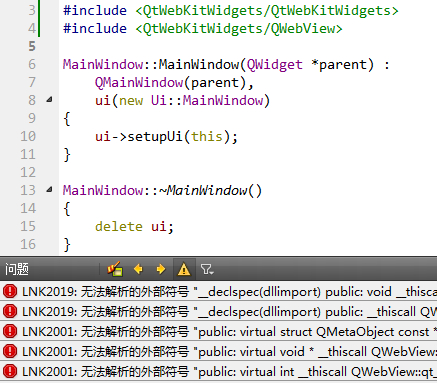Click the QtWebKitWidgets/QtWebKitWidgets include path
The image size is (437, 383).
(267, 11)
